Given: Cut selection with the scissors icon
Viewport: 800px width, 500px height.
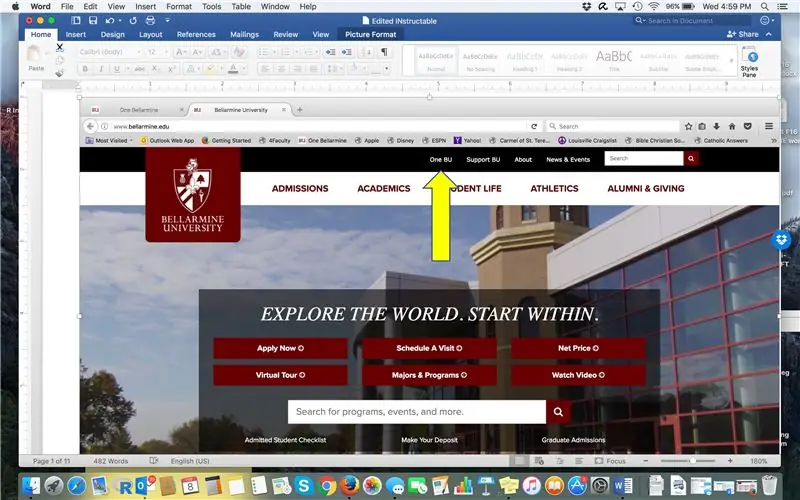Looking at the screenshot, I should [60, 47].
